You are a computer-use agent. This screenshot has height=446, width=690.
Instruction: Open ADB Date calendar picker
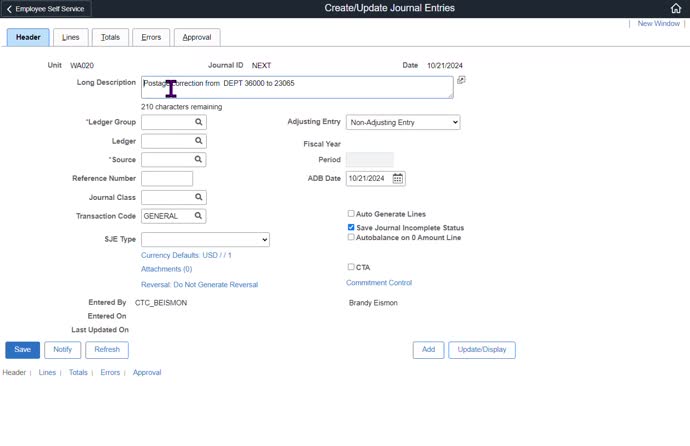coord(398,178)
